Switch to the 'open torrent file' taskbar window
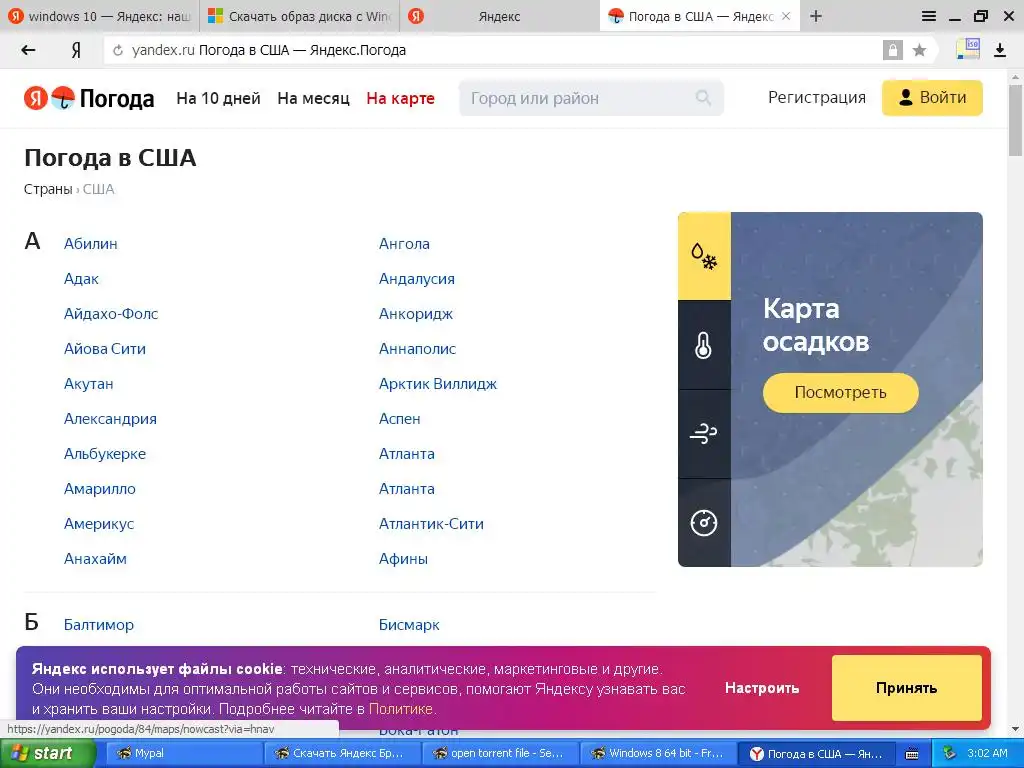Image resolution: width=1024 pixels, height=768 pixels. (500, 754)
